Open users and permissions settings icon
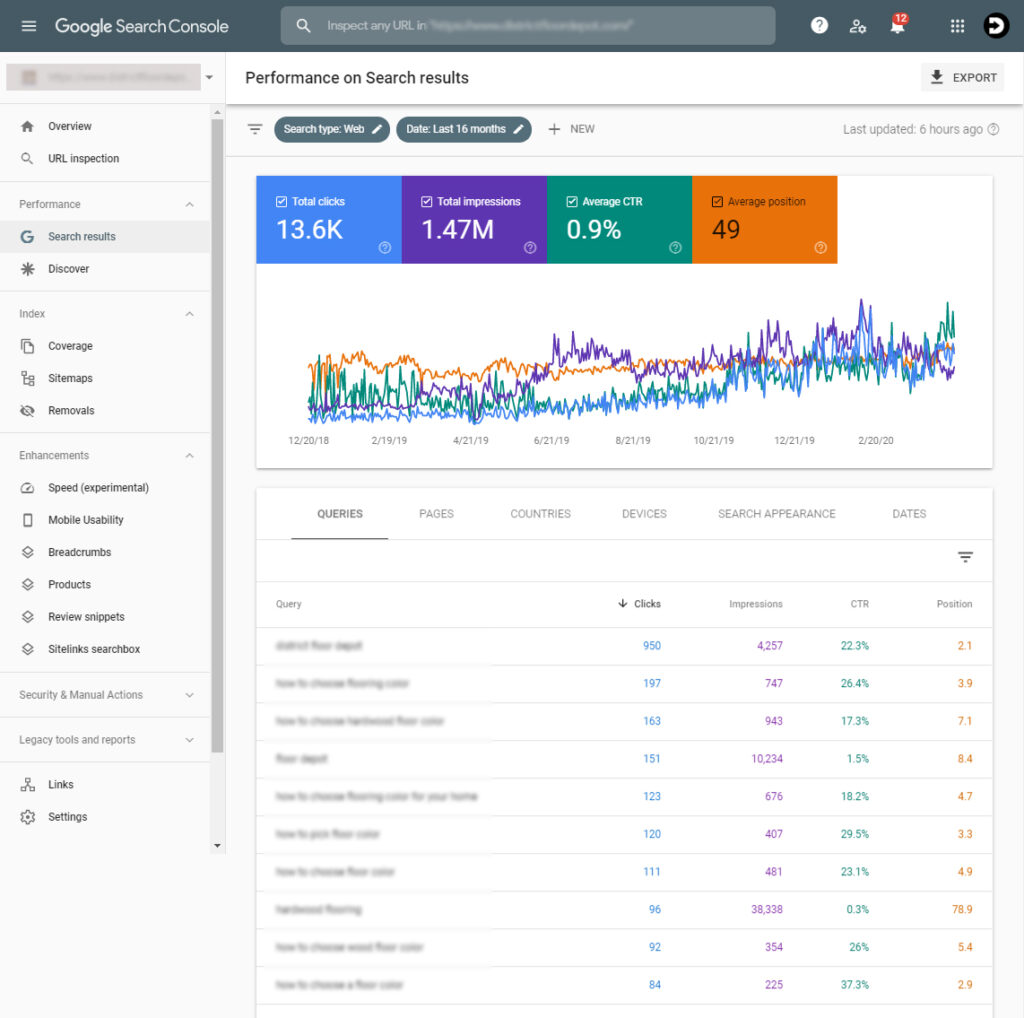The width and height of the screenshot is (1024, 1018). [857, 26]
